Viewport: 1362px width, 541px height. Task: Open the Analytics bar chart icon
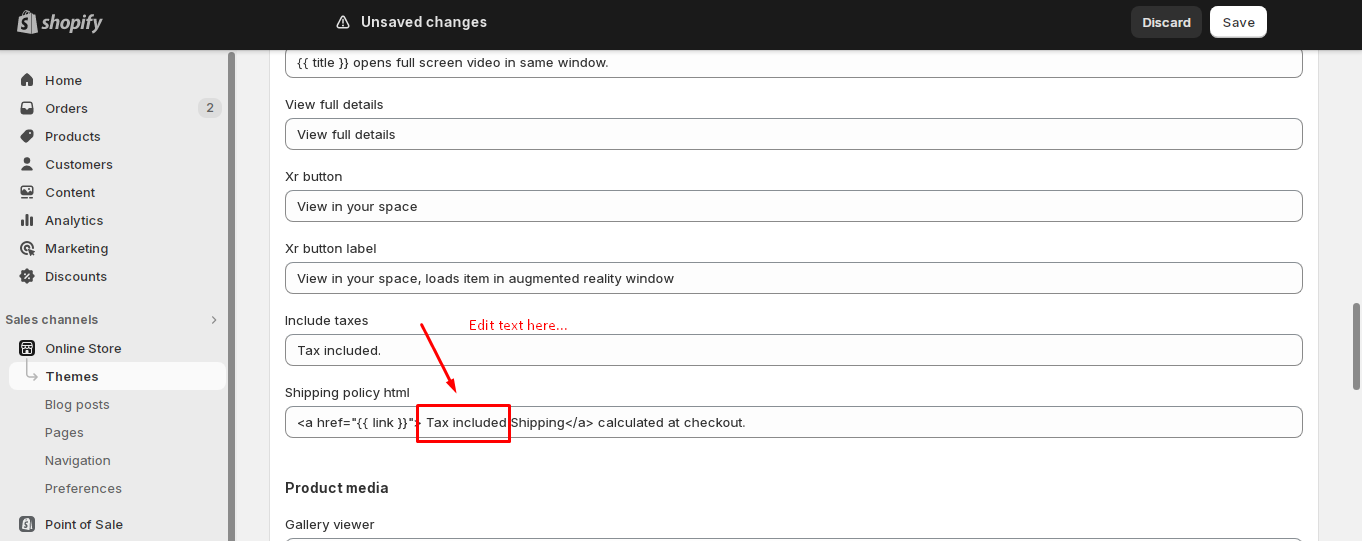pos(27,220)
